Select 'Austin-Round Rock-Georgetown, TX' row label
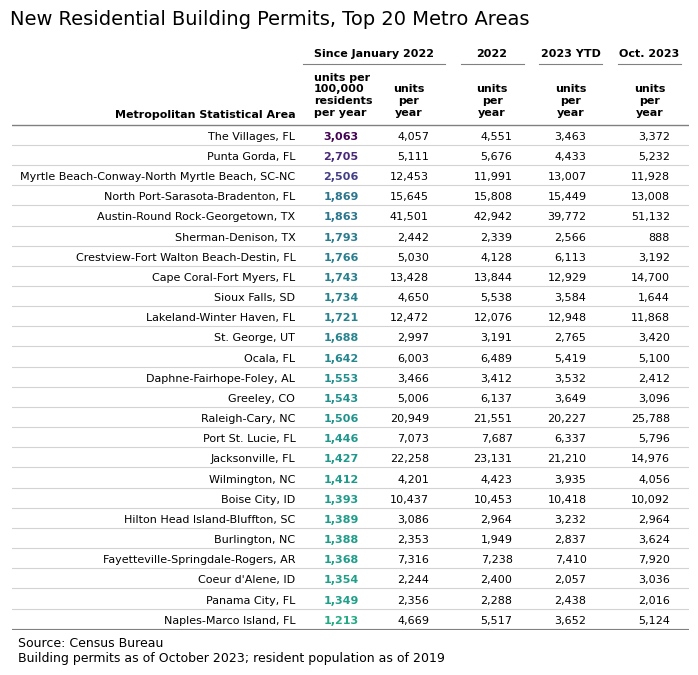Image resolution: width=698 pixels, height=675 pixels. pos(196,216)
